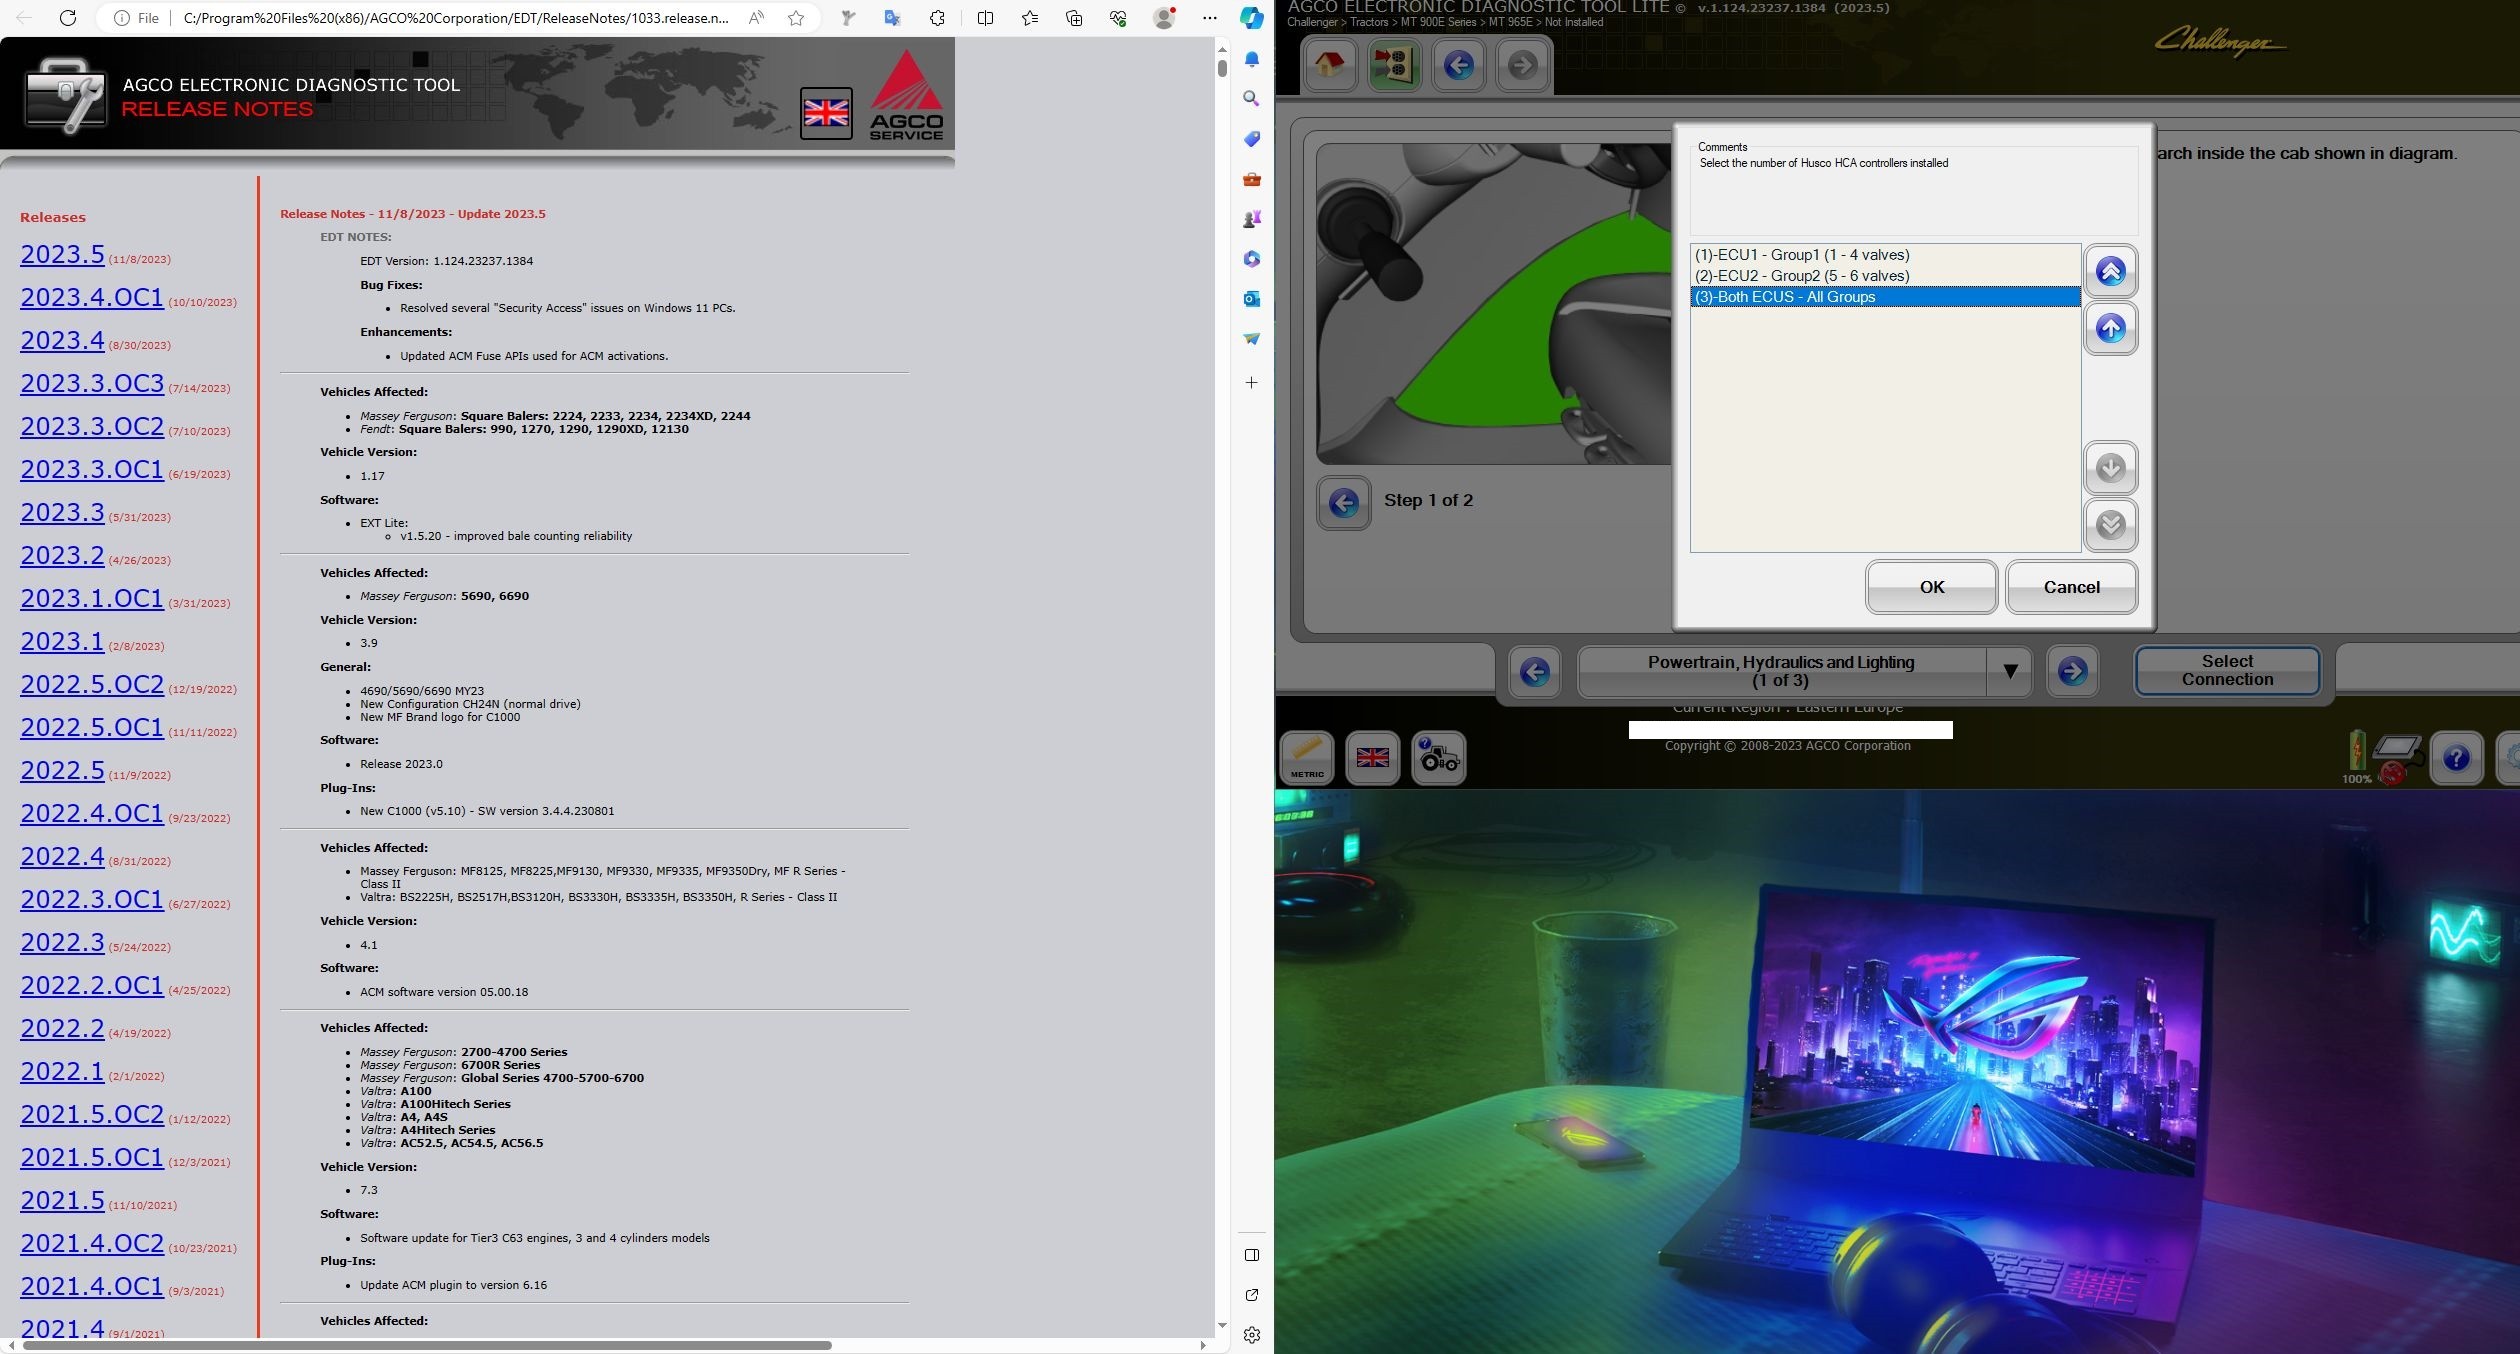Click the Select Connection button
Screen dimensions: 2520x1354
point(2227,670)
